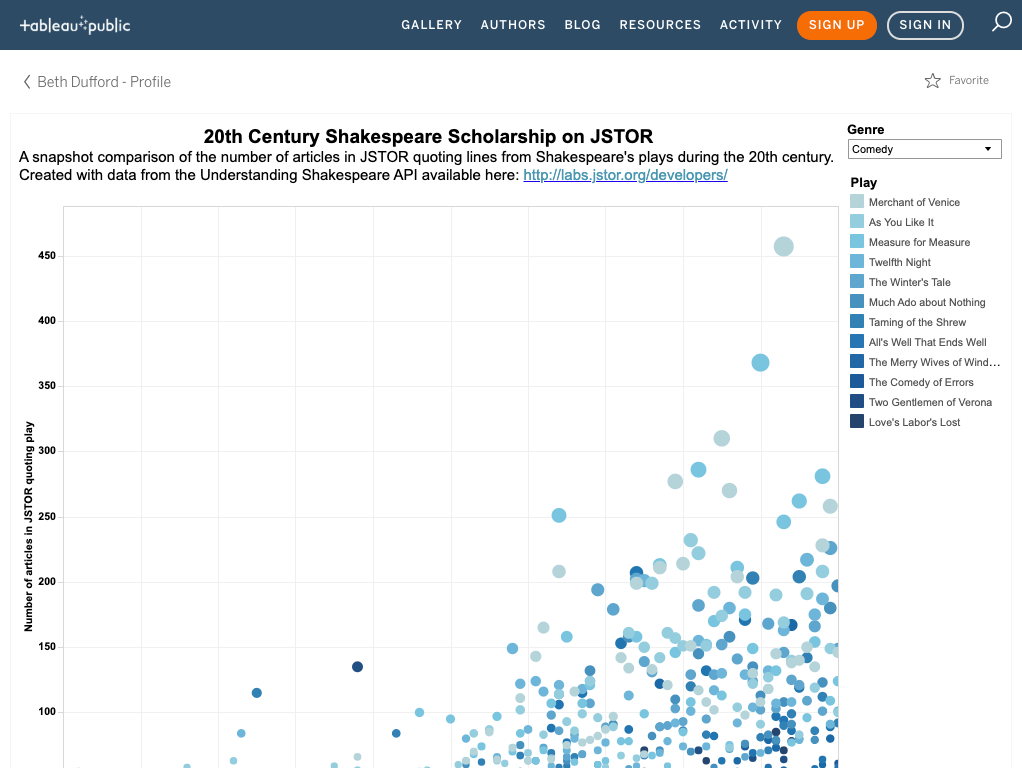Go back using the profile chevron arrow
1022x768 pixels.
[x=27, y=81]
